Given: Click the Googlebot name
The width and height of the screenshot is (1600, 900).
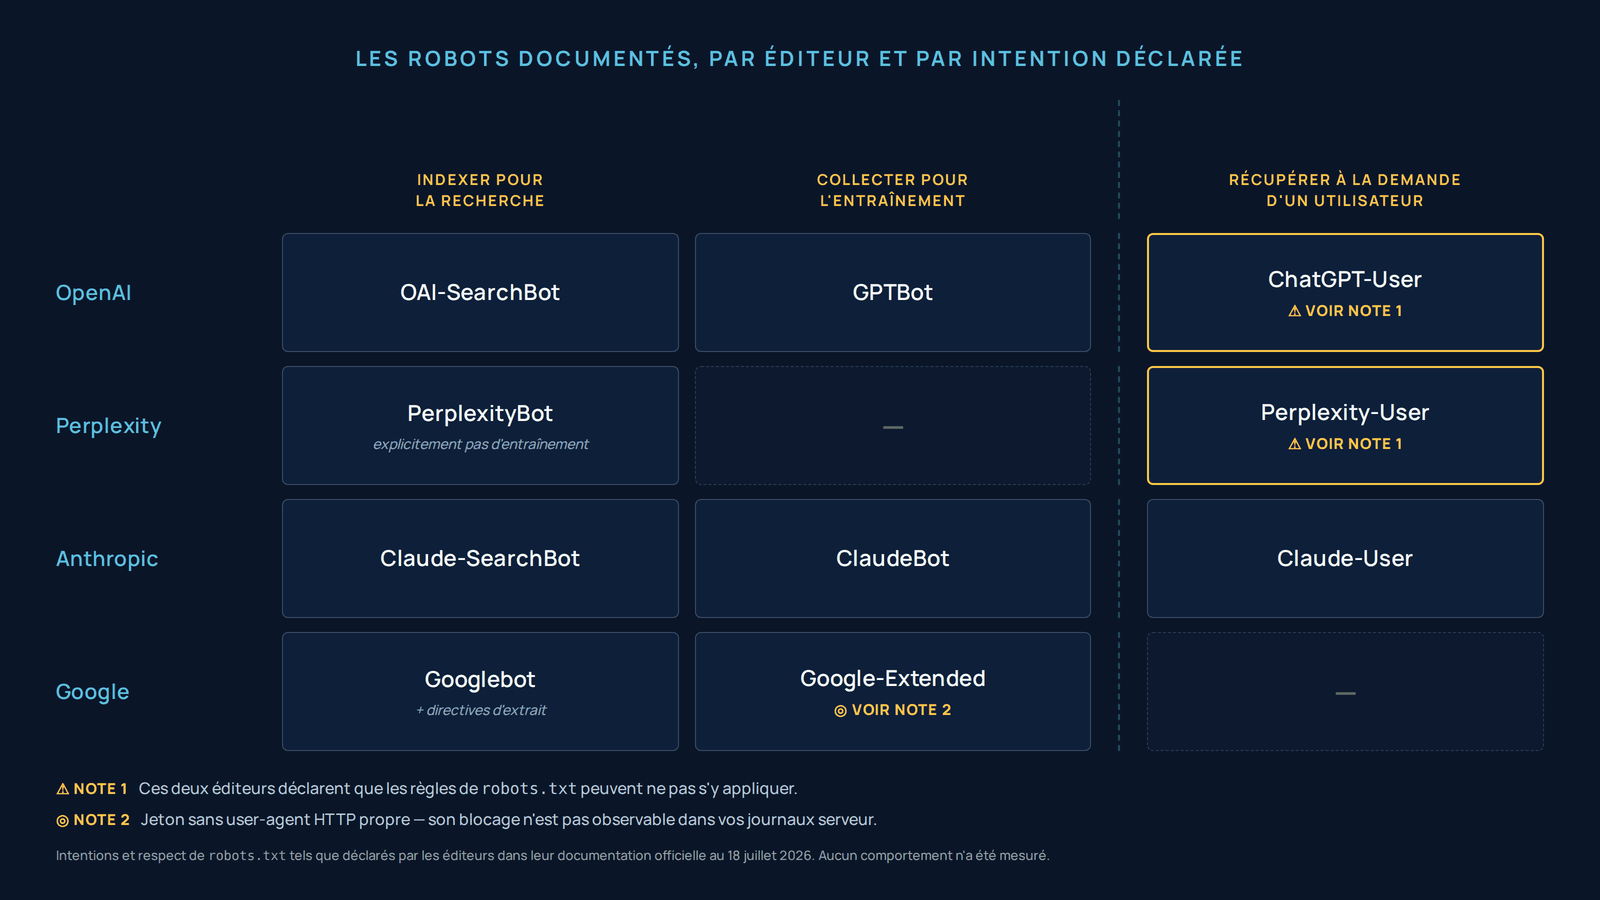Looking at the screenshot, I should pyautogui.click(x=480, y=679).
